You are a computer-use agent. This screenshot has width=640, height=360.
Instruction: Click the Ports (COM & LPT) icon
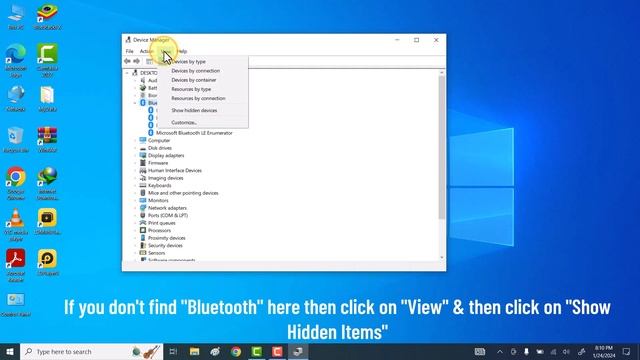pos(142,215)
